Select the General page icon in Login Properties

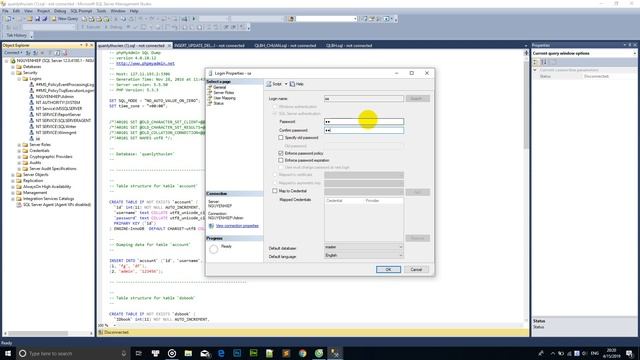point(210,87)
